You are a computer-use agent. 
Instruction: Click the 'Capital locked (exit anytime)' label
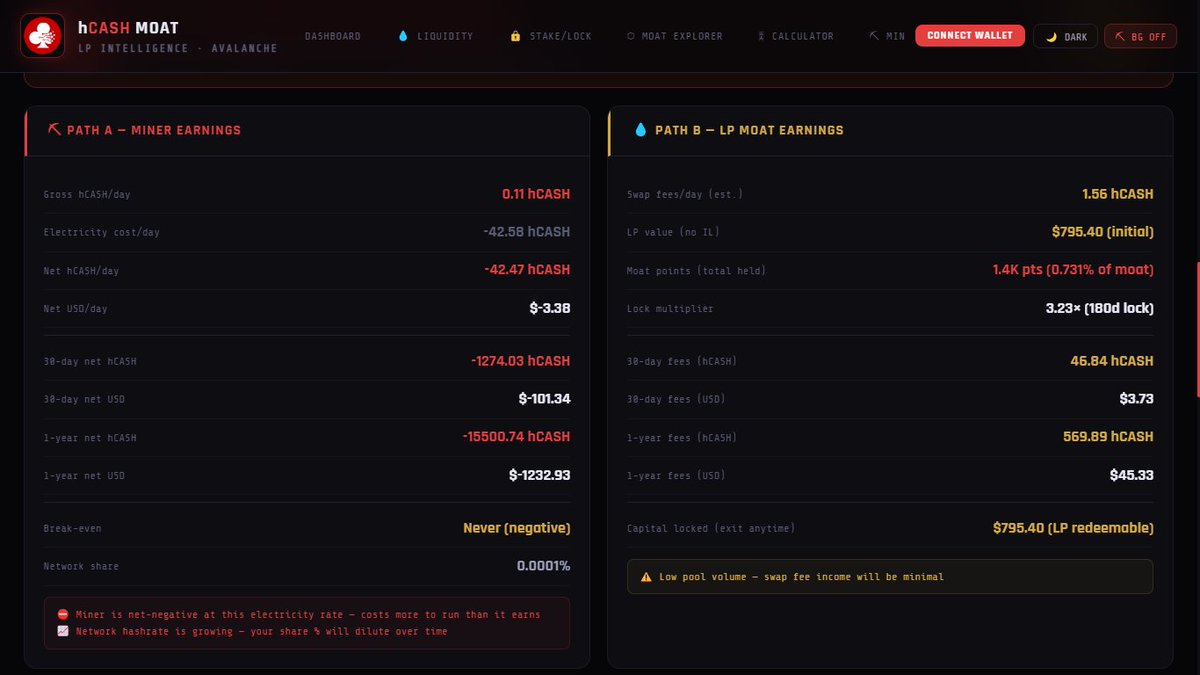point(711,528)
